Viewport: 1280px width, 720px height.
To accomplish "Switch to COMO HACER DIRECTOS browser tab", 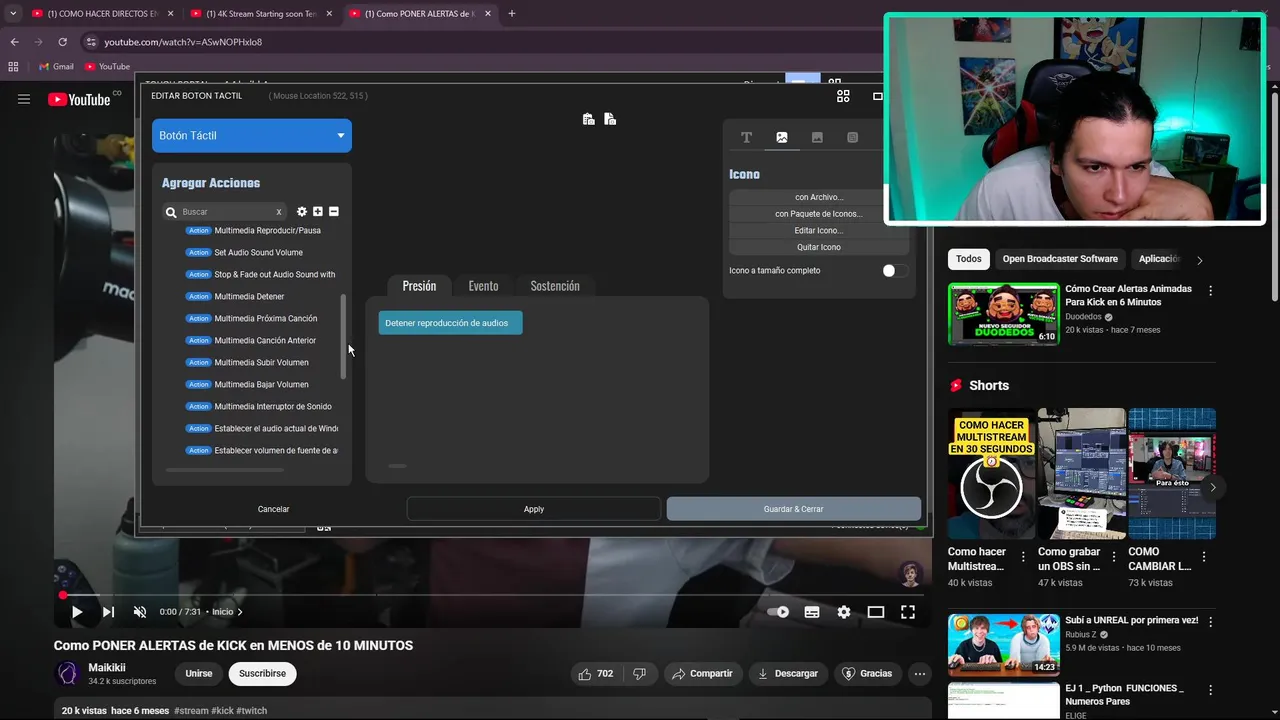I will (x=102, y=14).
